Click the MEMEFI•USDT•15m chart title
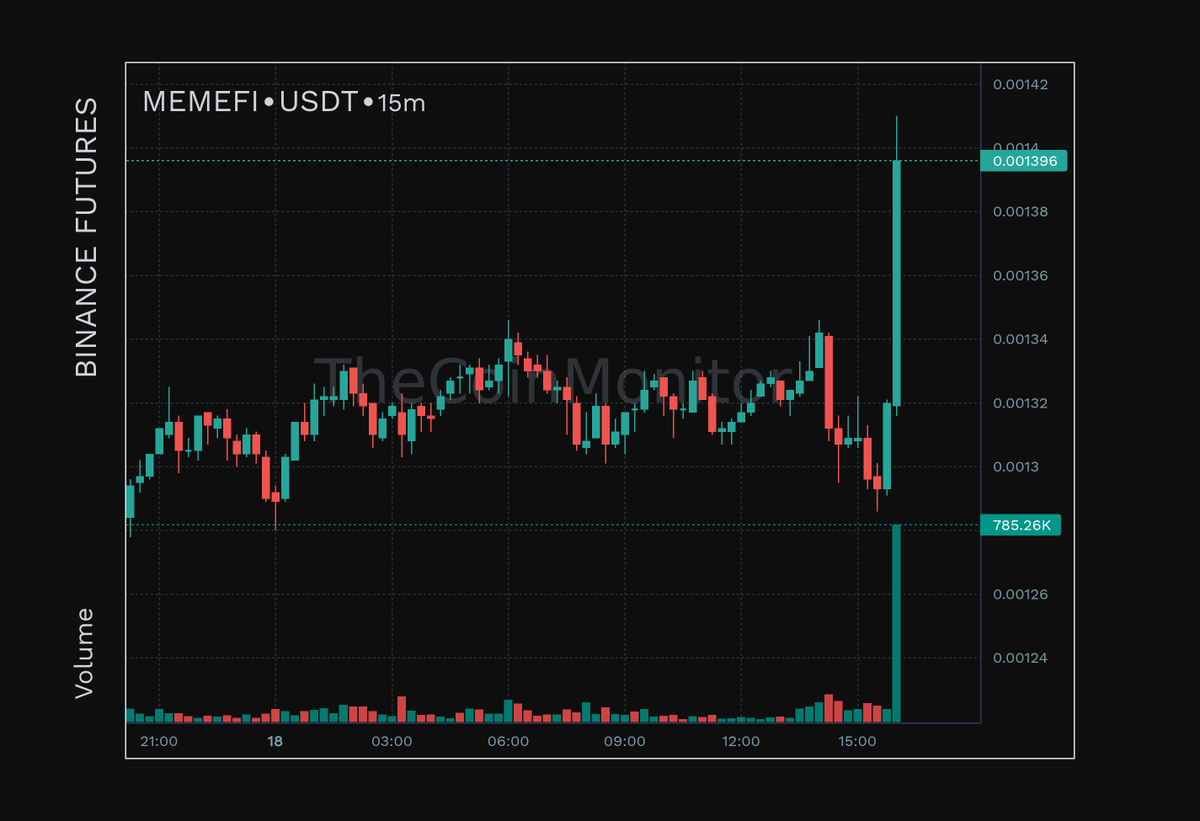Image resolution: width=1200 pixels, height=821 pixels. pyautogui.click(x=284, y=102)
